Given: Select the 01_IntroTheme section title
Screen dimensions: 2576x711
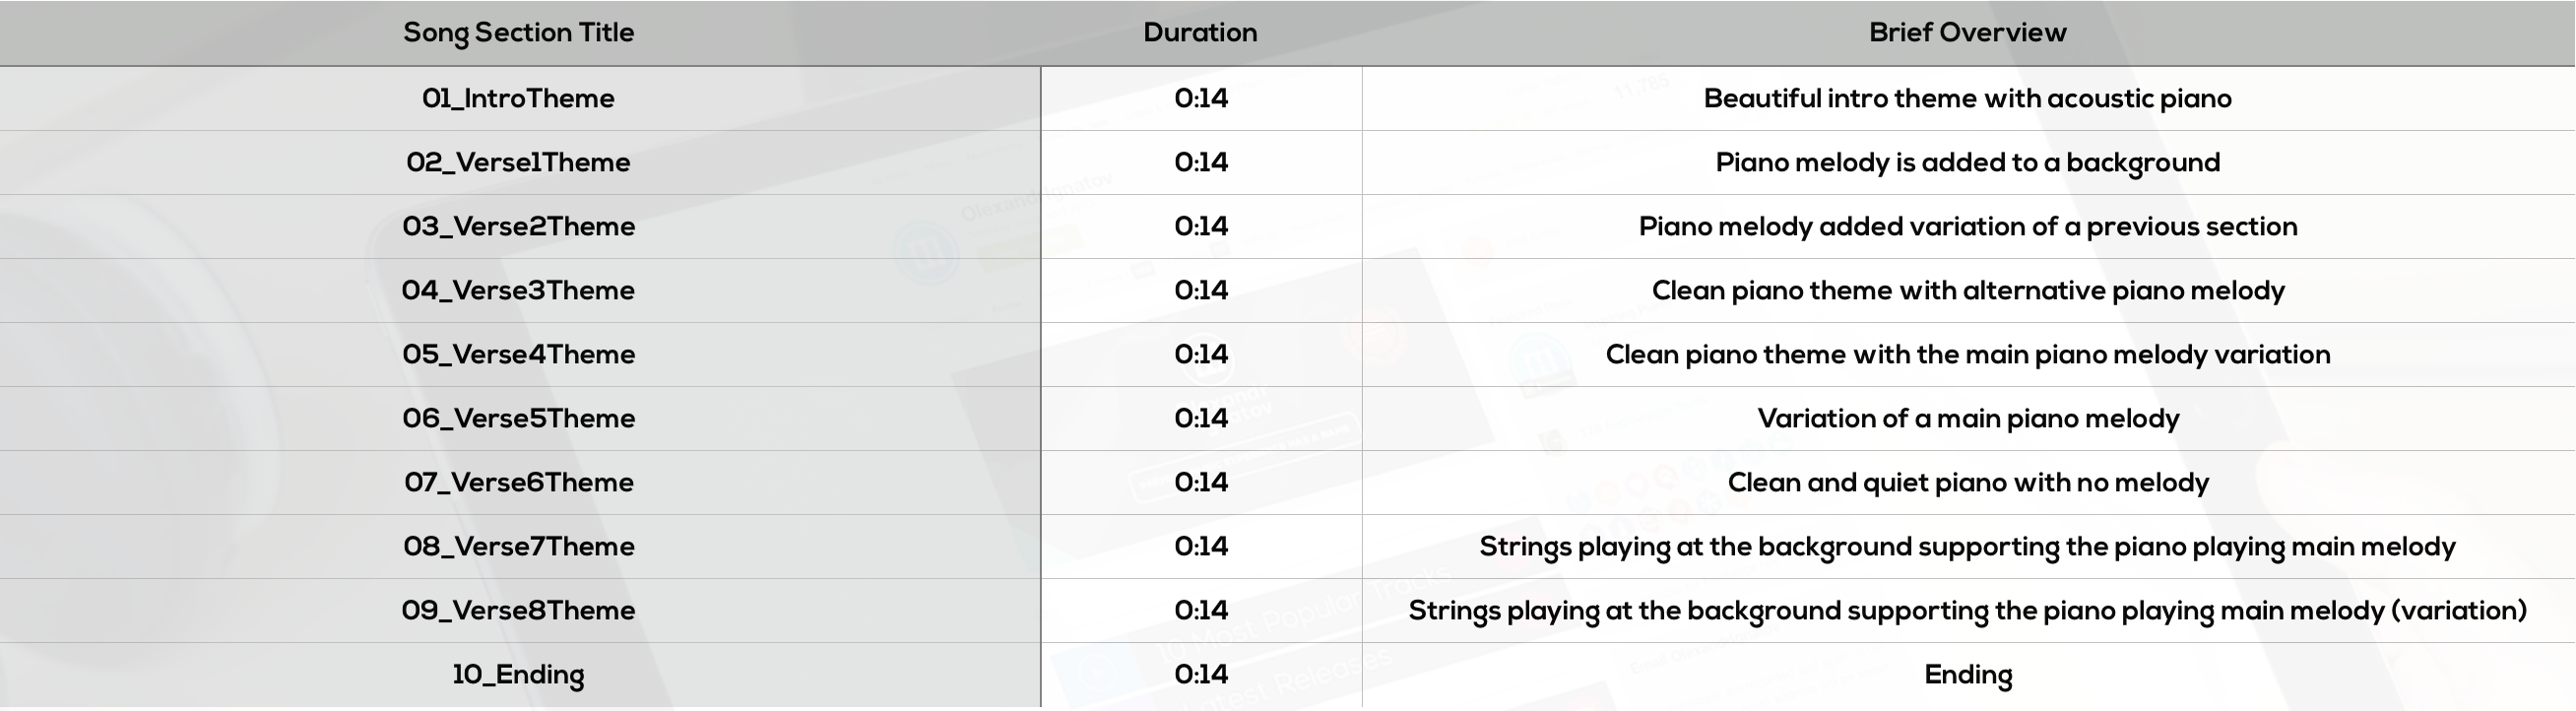Looking at the screenshot, I should 518,99.
